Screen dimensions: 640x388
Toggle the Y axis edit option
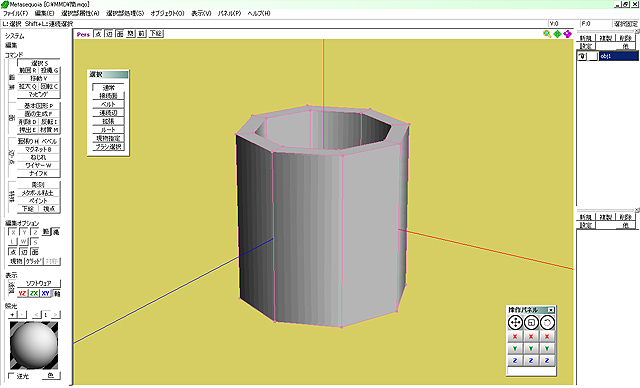coord(24,232)
